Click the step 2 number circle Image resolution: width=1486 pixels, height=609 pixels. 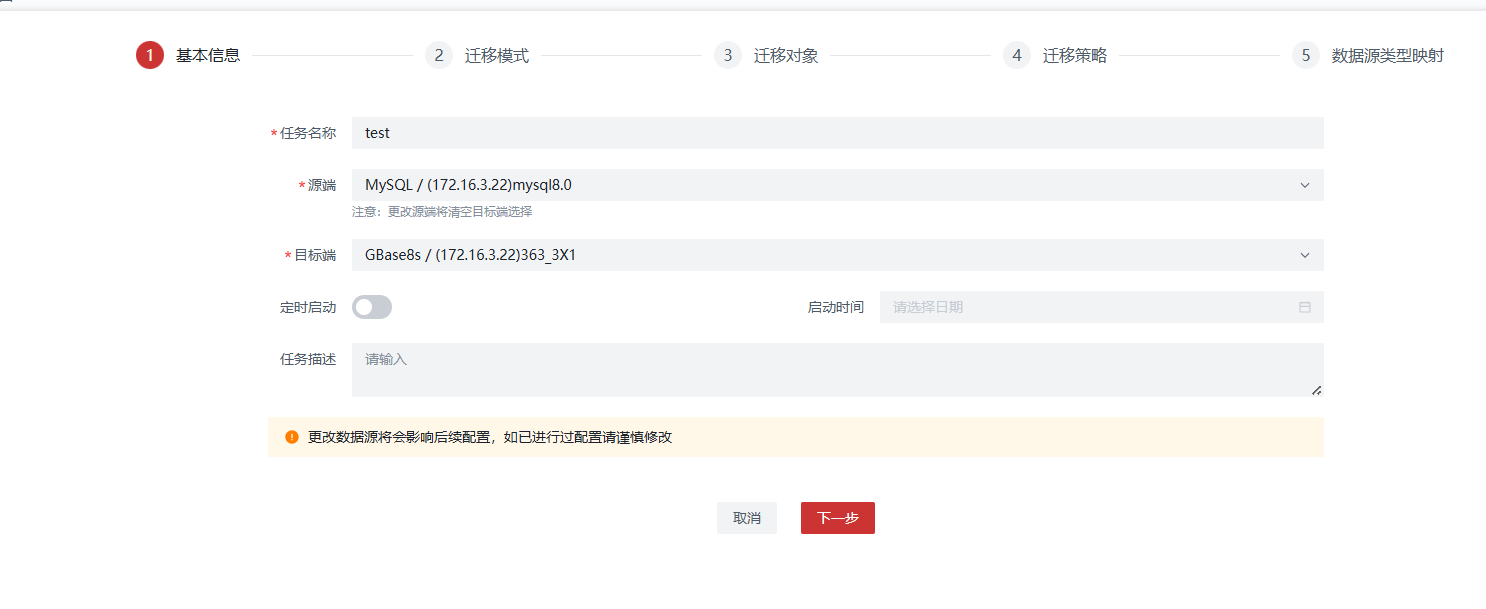click(439, 55)
